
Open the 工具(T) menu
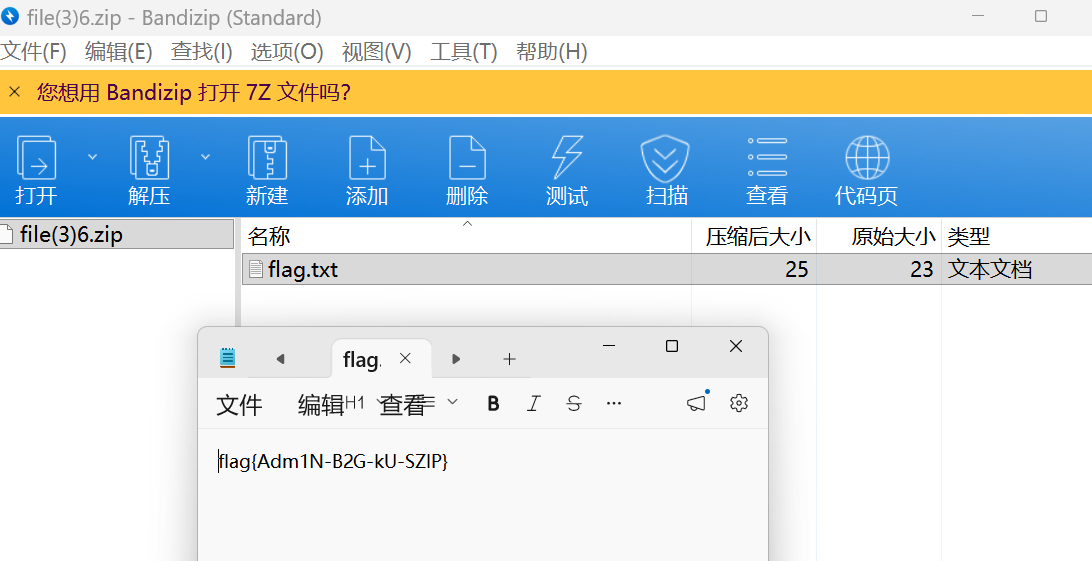tap(464, 52)
